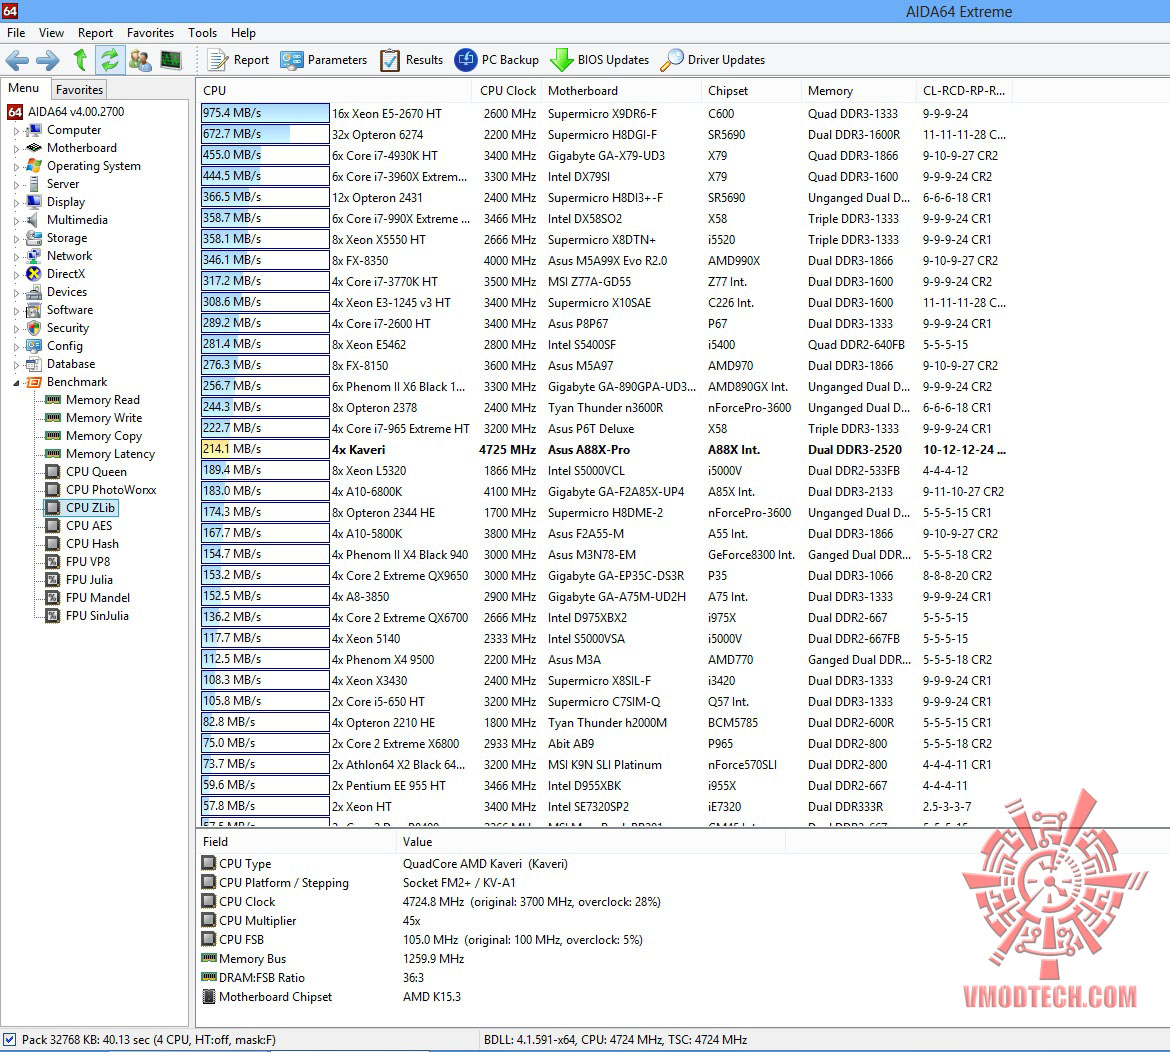This screenshot has height=1052, width=1170.
Task: Switch to the Menu tab
Action: click(24, 88)
